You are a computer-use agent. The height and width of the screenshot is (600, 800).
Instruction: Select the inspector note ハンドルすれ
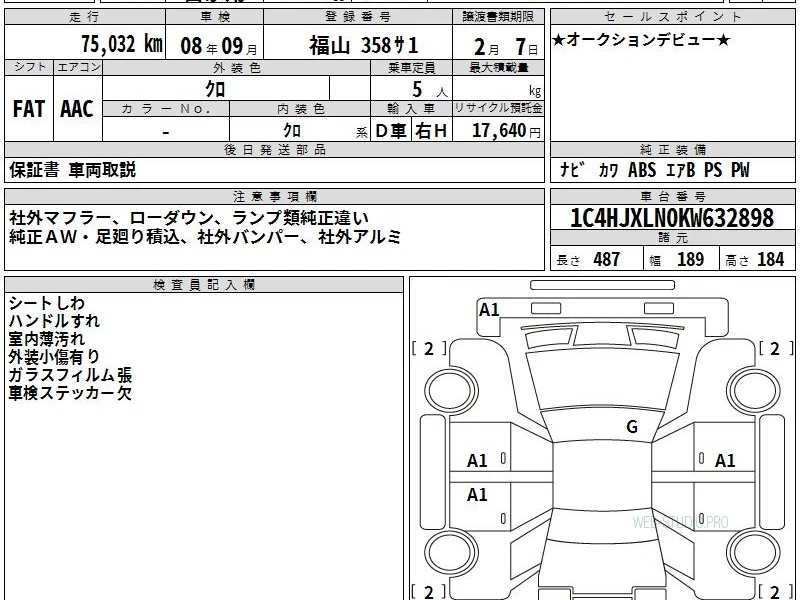(x=54, y=321)
